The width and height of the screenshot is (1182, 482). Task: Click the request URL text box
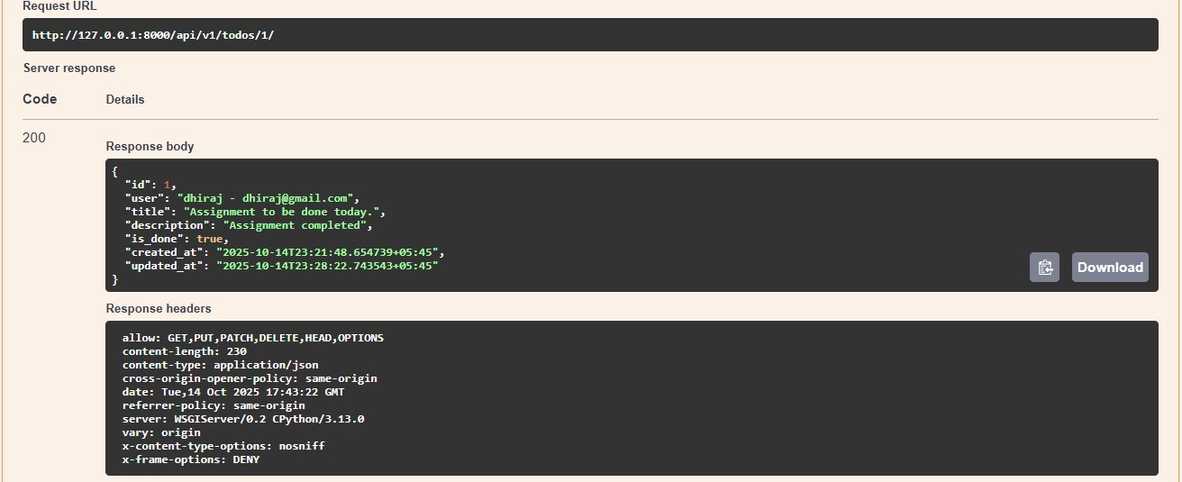(x=590, y=35)
